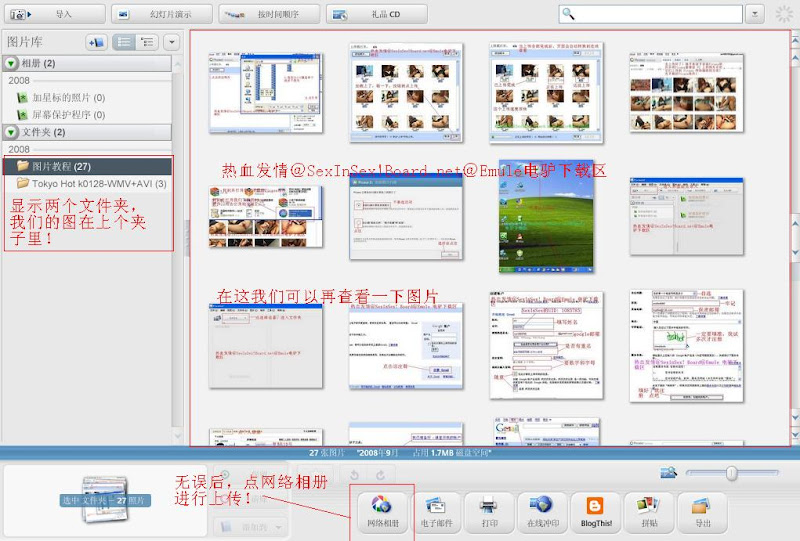Start the 幻灯片演示 slideshow
This screenshot has width=800, height=541.
click(162, 14)
